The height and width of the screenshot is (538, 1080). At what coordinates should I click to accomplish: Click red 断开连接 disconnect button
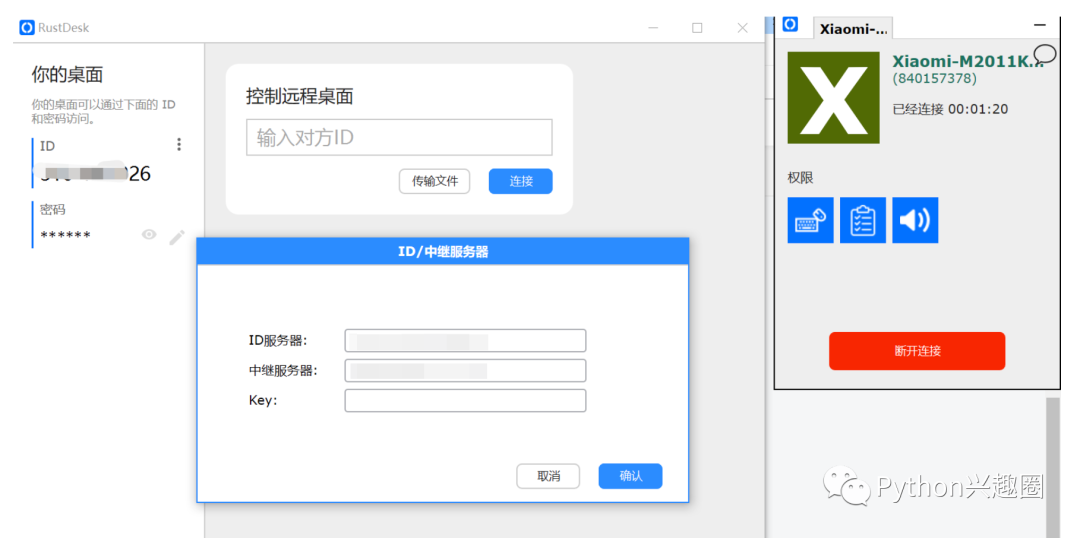(x=917, y=351)
